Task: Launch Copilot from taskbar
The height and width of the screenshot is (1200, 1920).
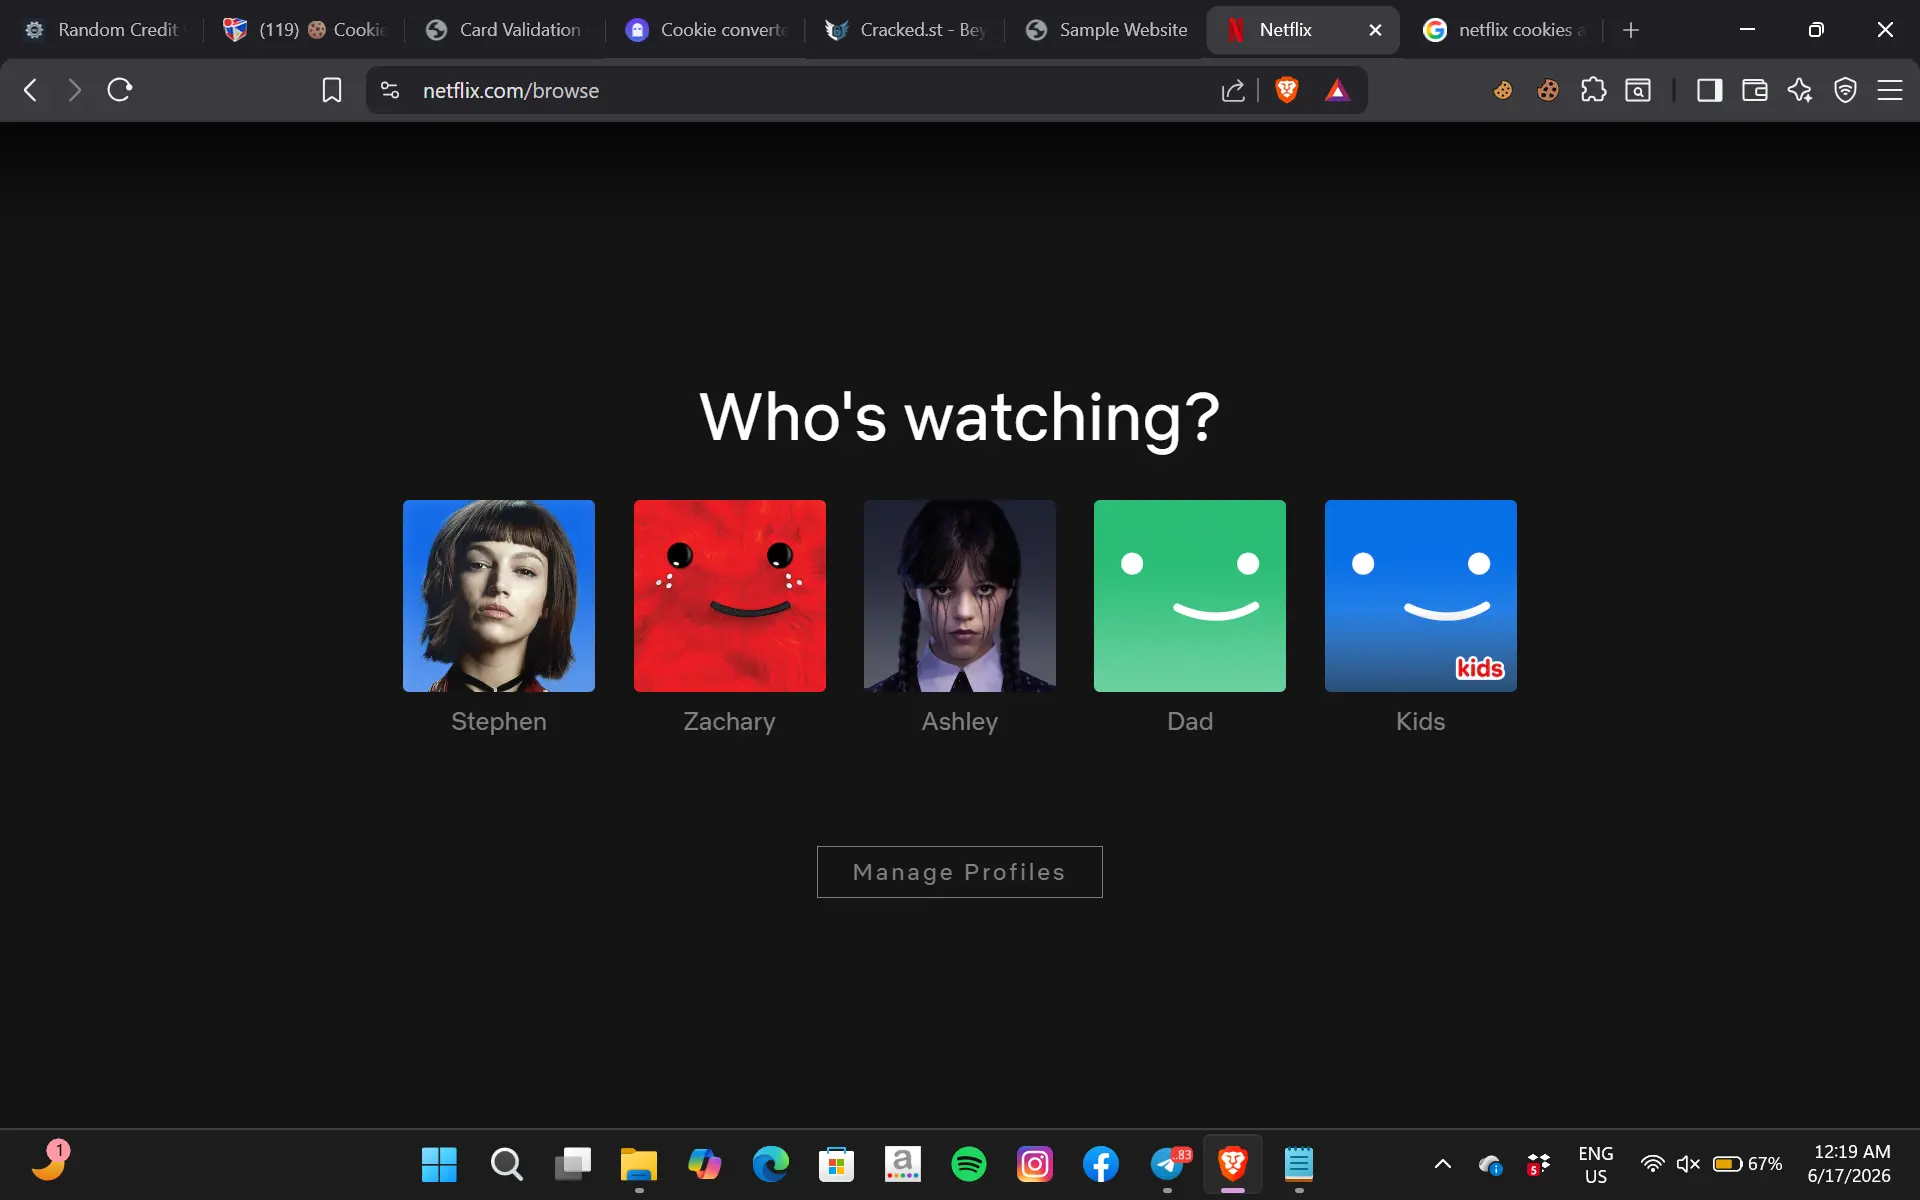Action: pyautogui.click(x=705, y=1164)
